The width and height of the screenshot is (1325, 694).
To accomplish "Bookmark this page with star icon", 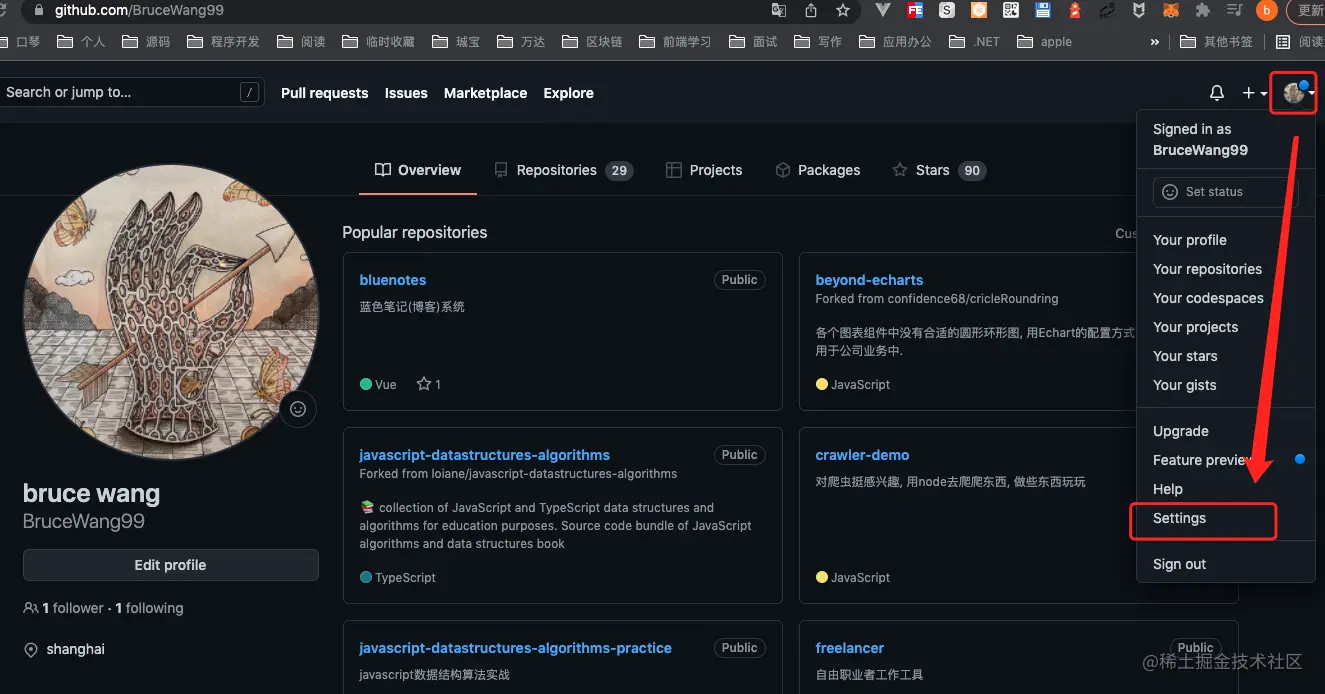I will pyautogui.click(x=843, y=11).
